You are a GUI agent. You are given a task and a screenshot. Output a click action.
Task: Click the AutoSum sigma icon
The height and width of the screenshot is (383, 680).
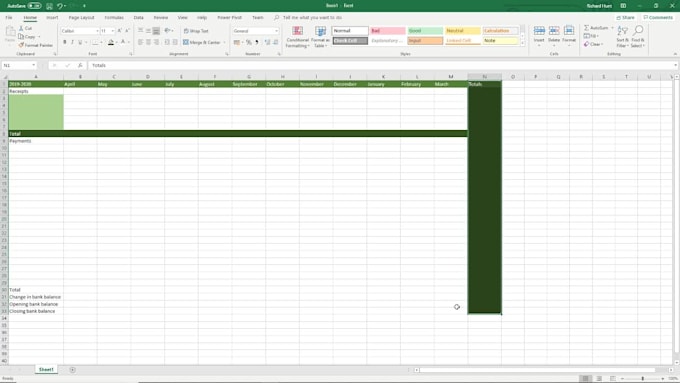pyautogui.click(x=586, y=28)
